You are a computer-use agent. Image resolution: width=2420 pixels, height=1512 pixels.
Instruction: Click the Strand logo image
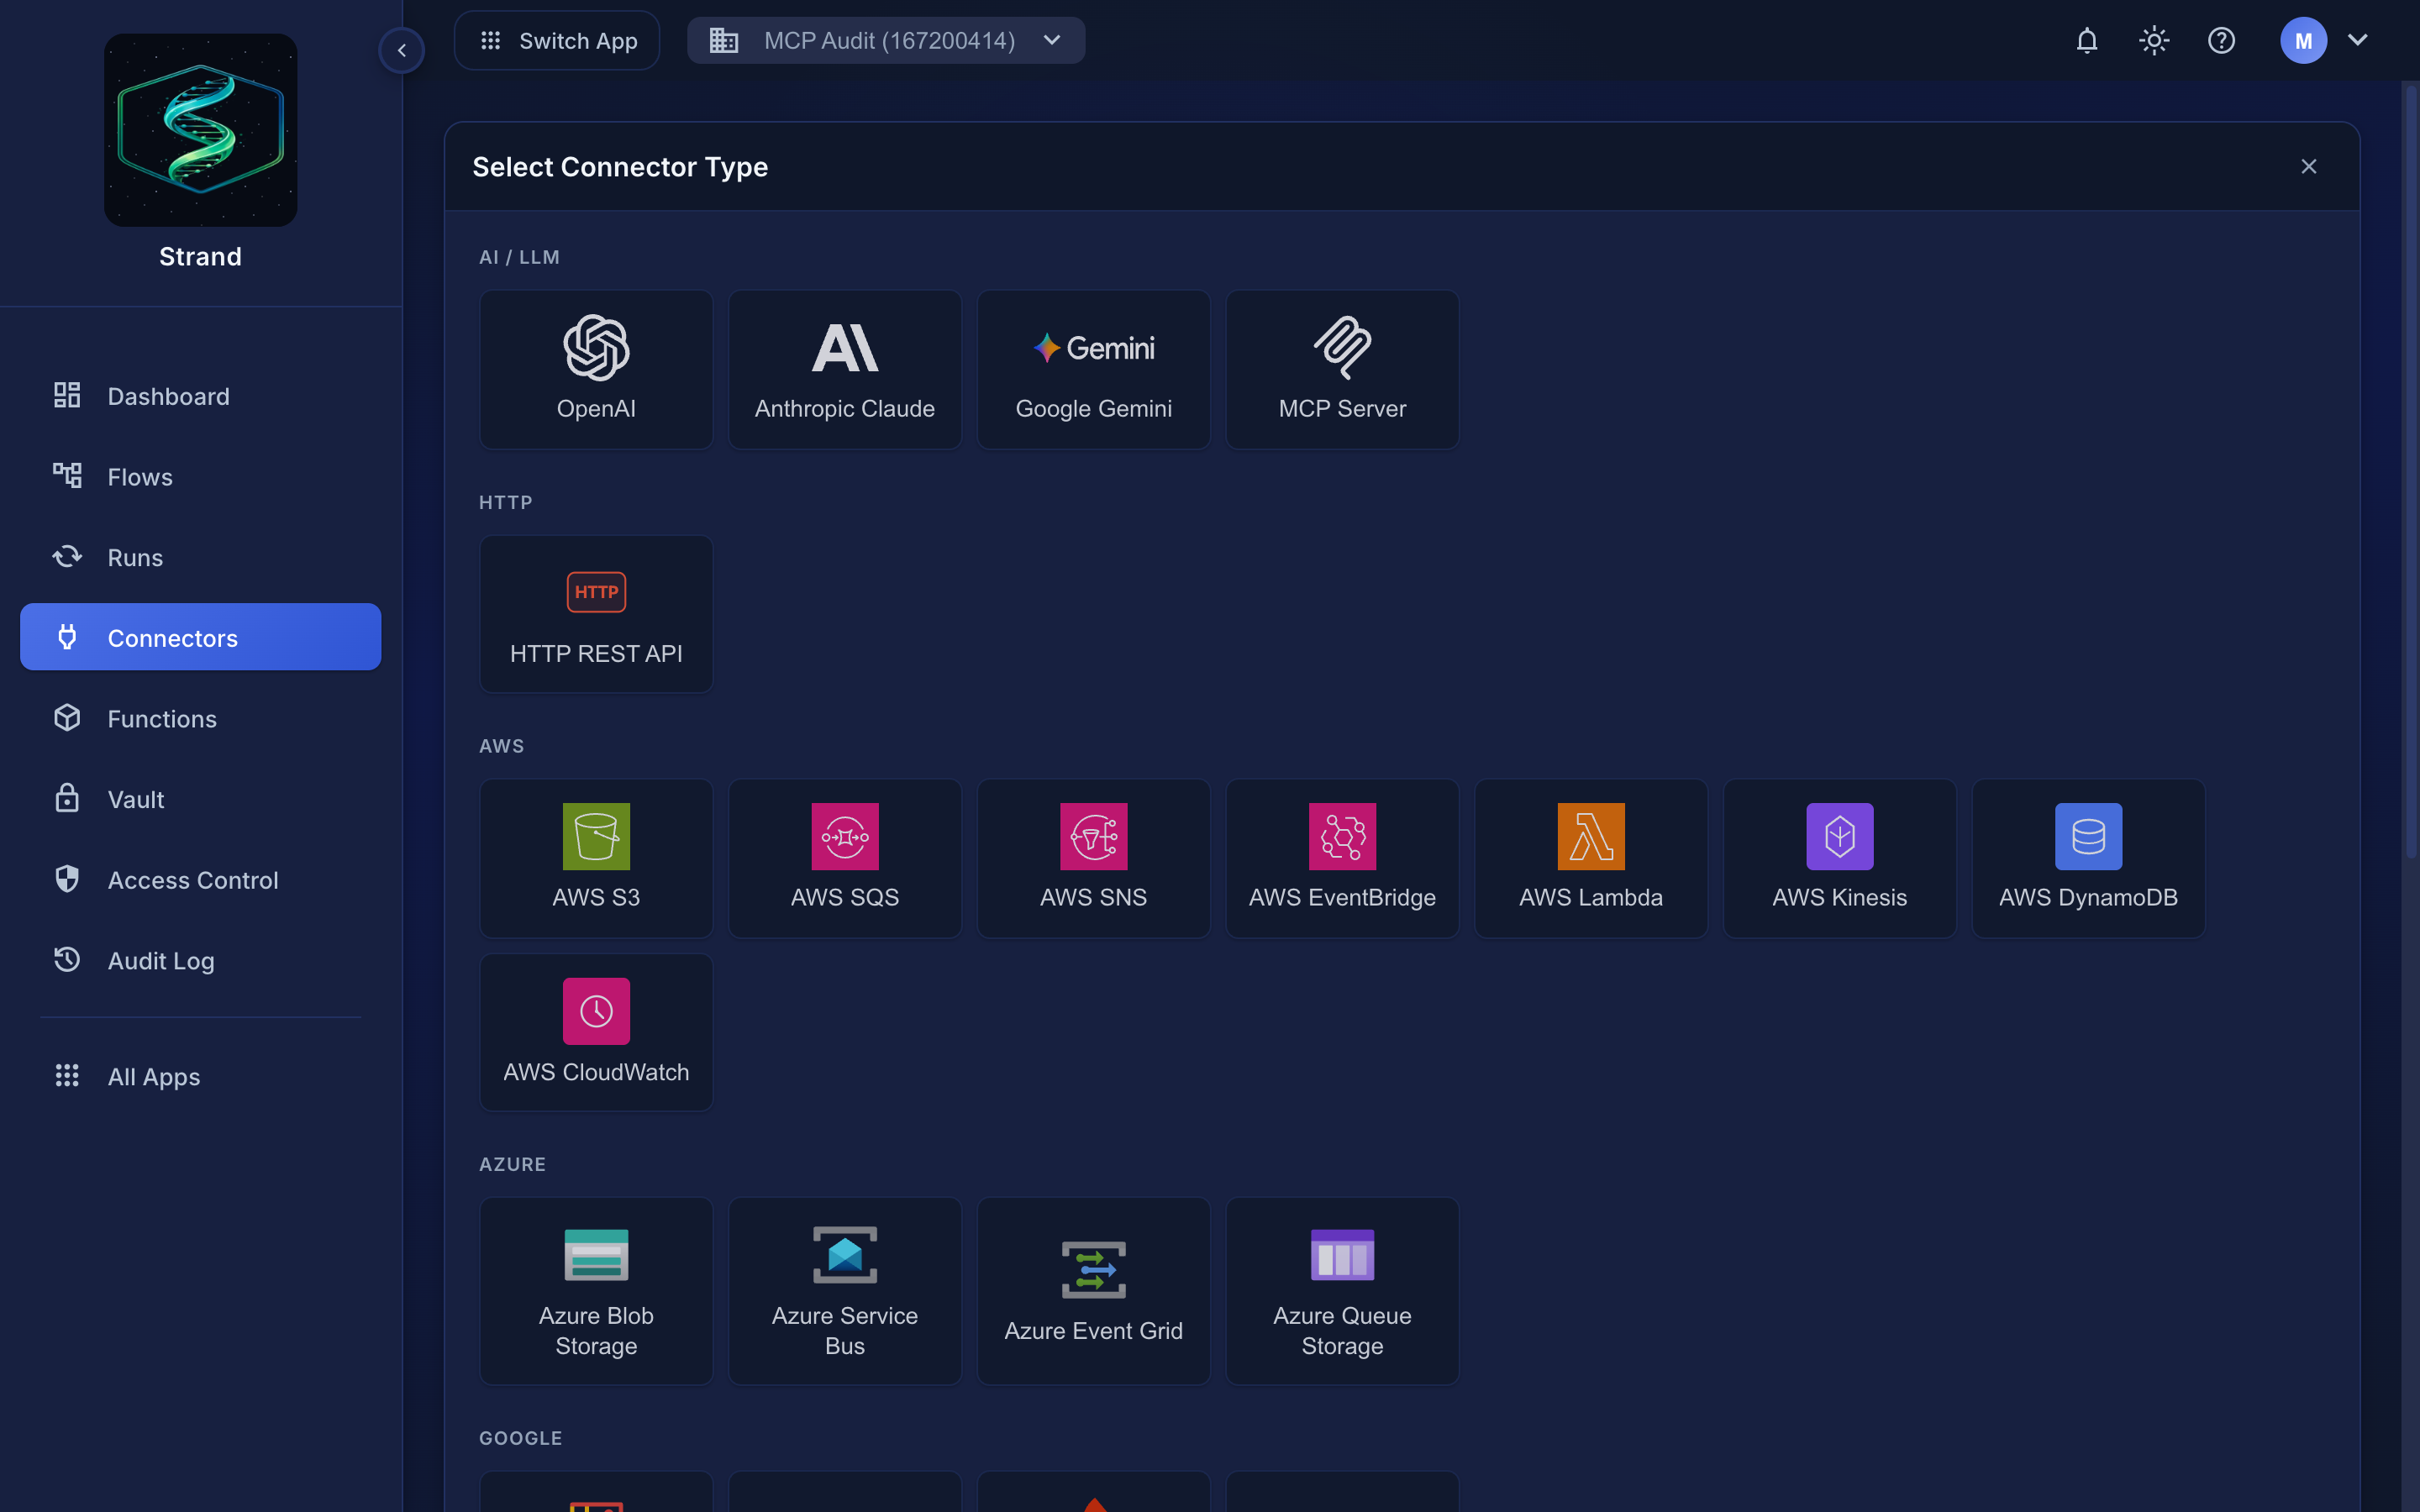click(201, 130)
